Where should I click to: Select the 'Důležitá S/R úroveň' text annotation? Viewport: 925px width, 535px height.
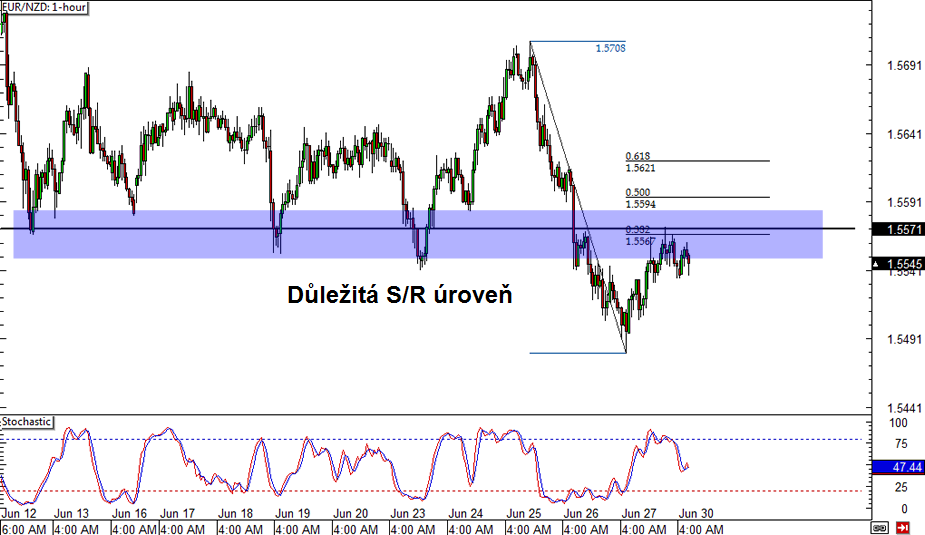(400, 296)
